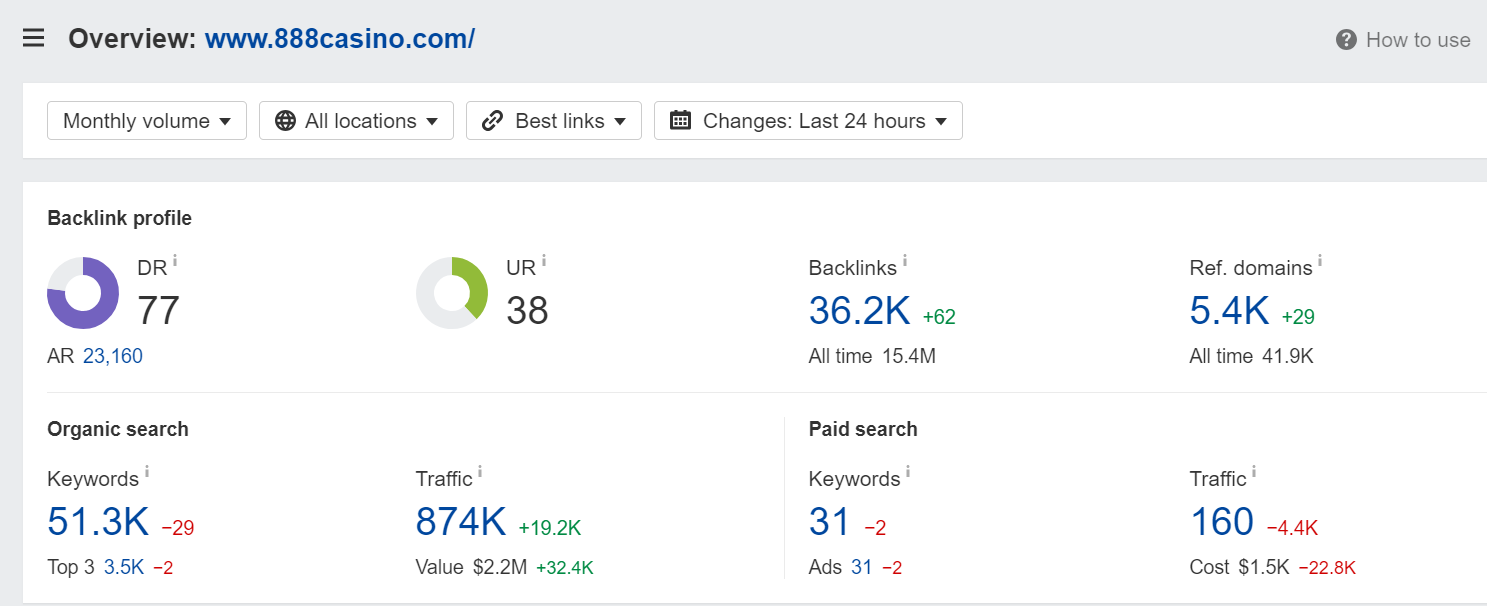
Task: Expand the Best links dropdown
Action: pos(554,121)
